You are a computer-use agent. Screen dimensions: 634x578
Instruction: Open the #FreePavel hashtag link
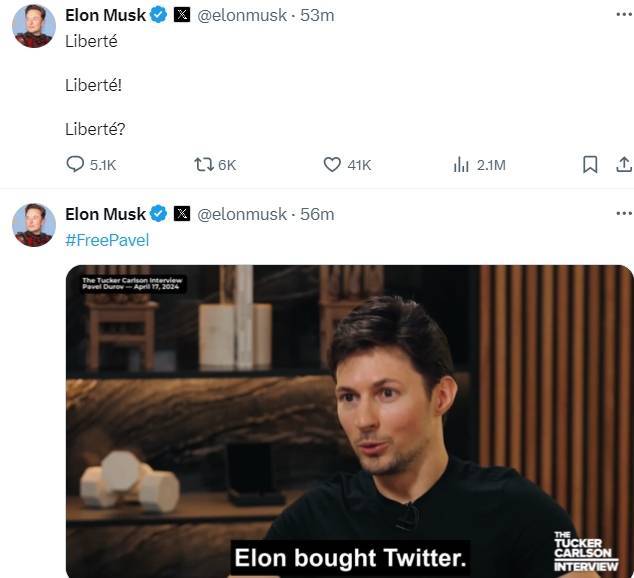coord(107,240)
